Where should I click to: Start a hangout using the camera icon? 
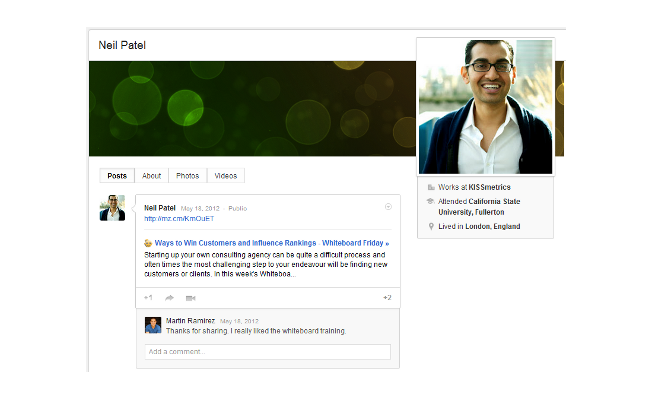tap(190, 297)
